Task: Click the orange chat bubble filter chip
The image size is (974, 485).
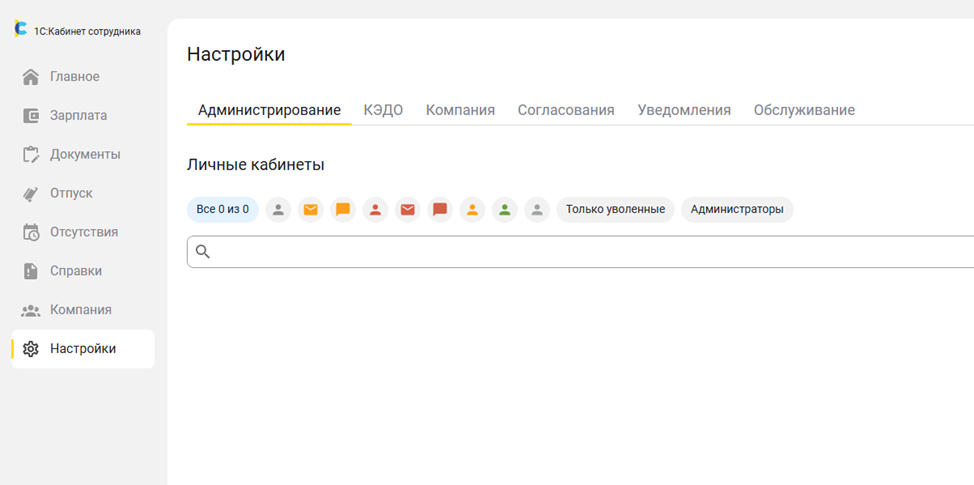Action: 343,210
